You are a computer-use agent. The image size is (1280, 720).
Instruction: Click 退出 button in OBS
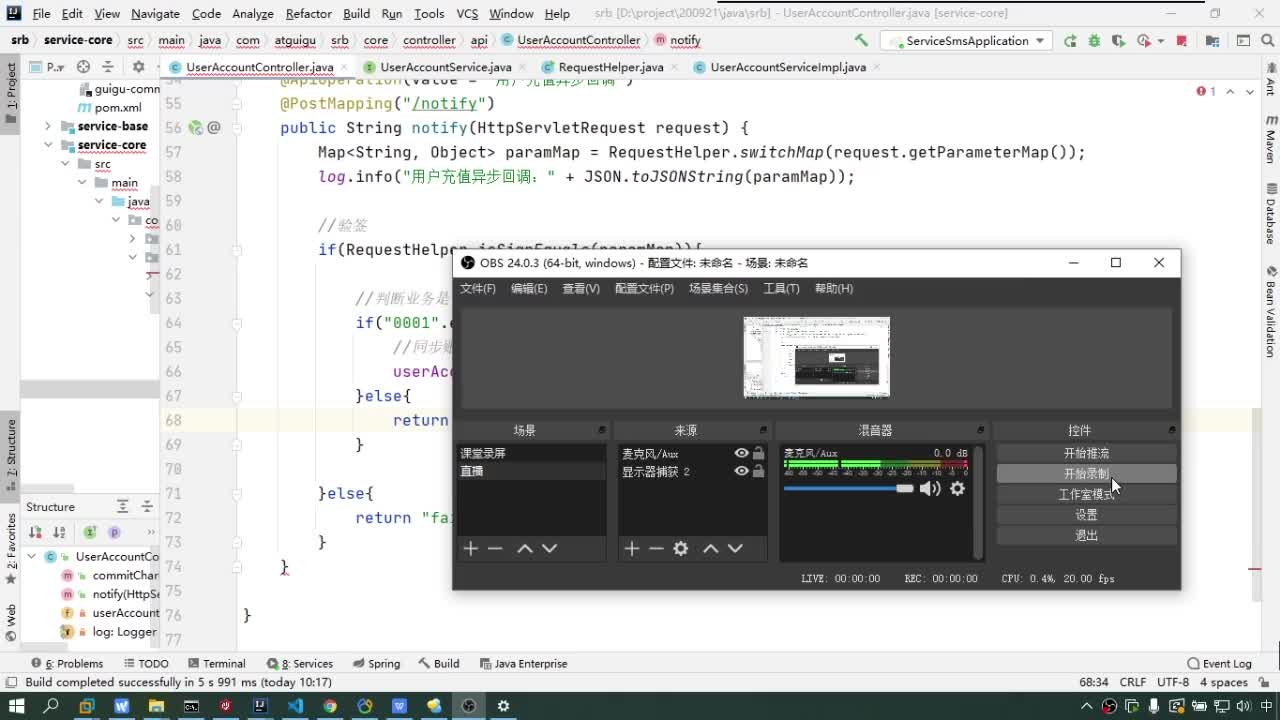(1086, 535)
